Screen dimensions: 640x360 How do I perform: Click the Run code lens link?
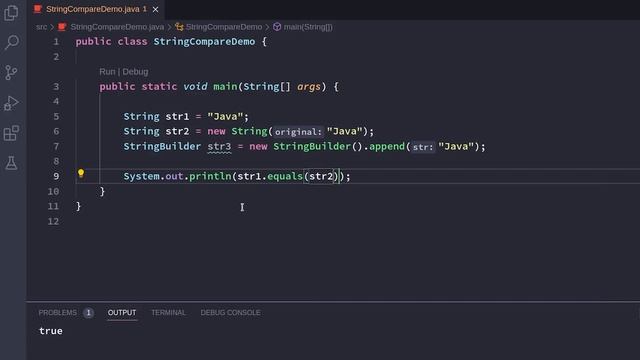[107, 72]
